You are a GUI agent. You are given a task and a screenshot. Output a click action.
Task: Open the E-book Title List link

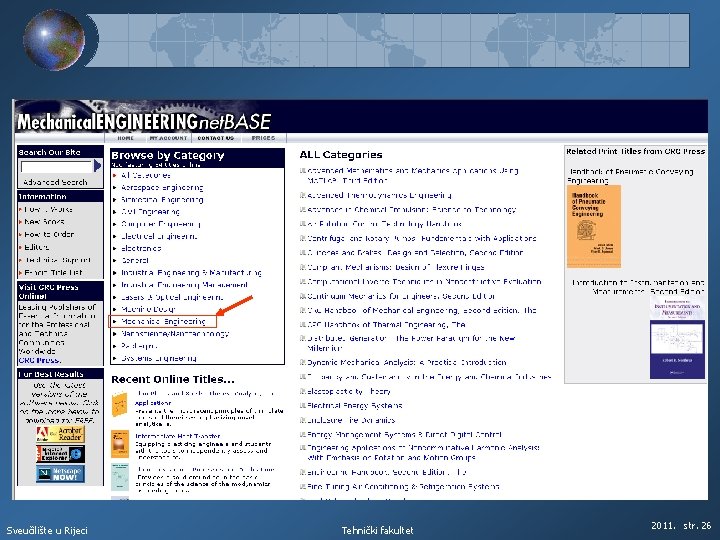click(x=53, y=272)
